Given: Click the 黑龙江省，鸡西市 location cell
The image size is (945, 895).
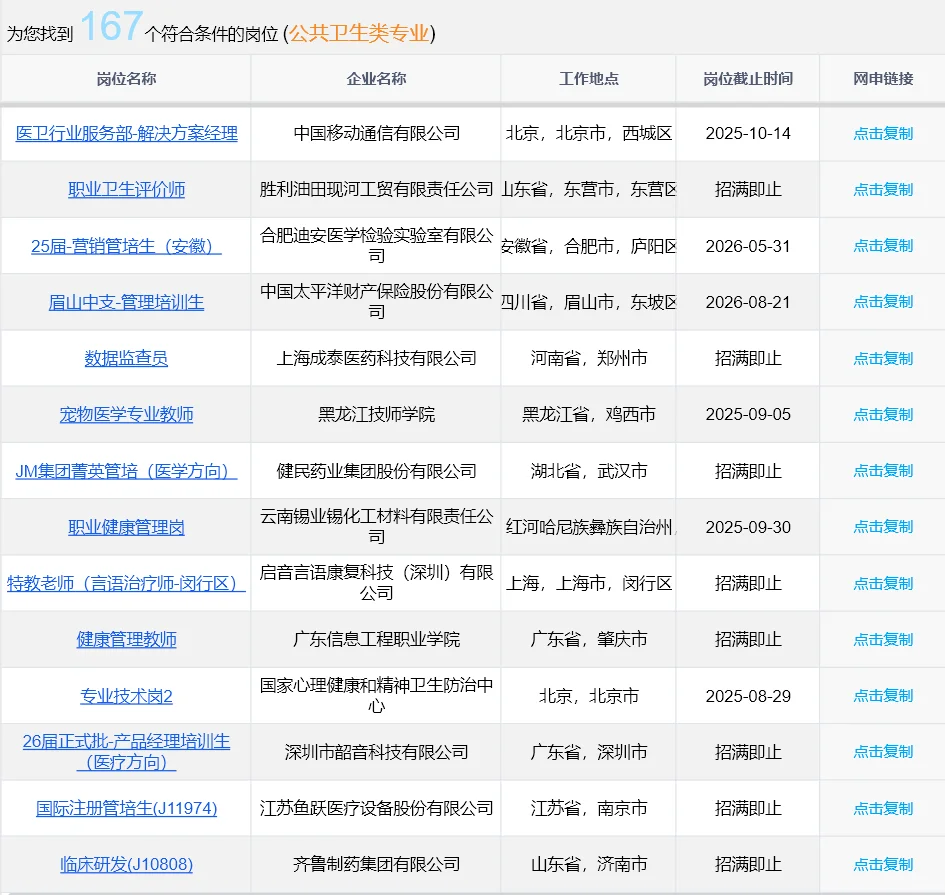Looking at the screenshot, I should coord(589,414).
